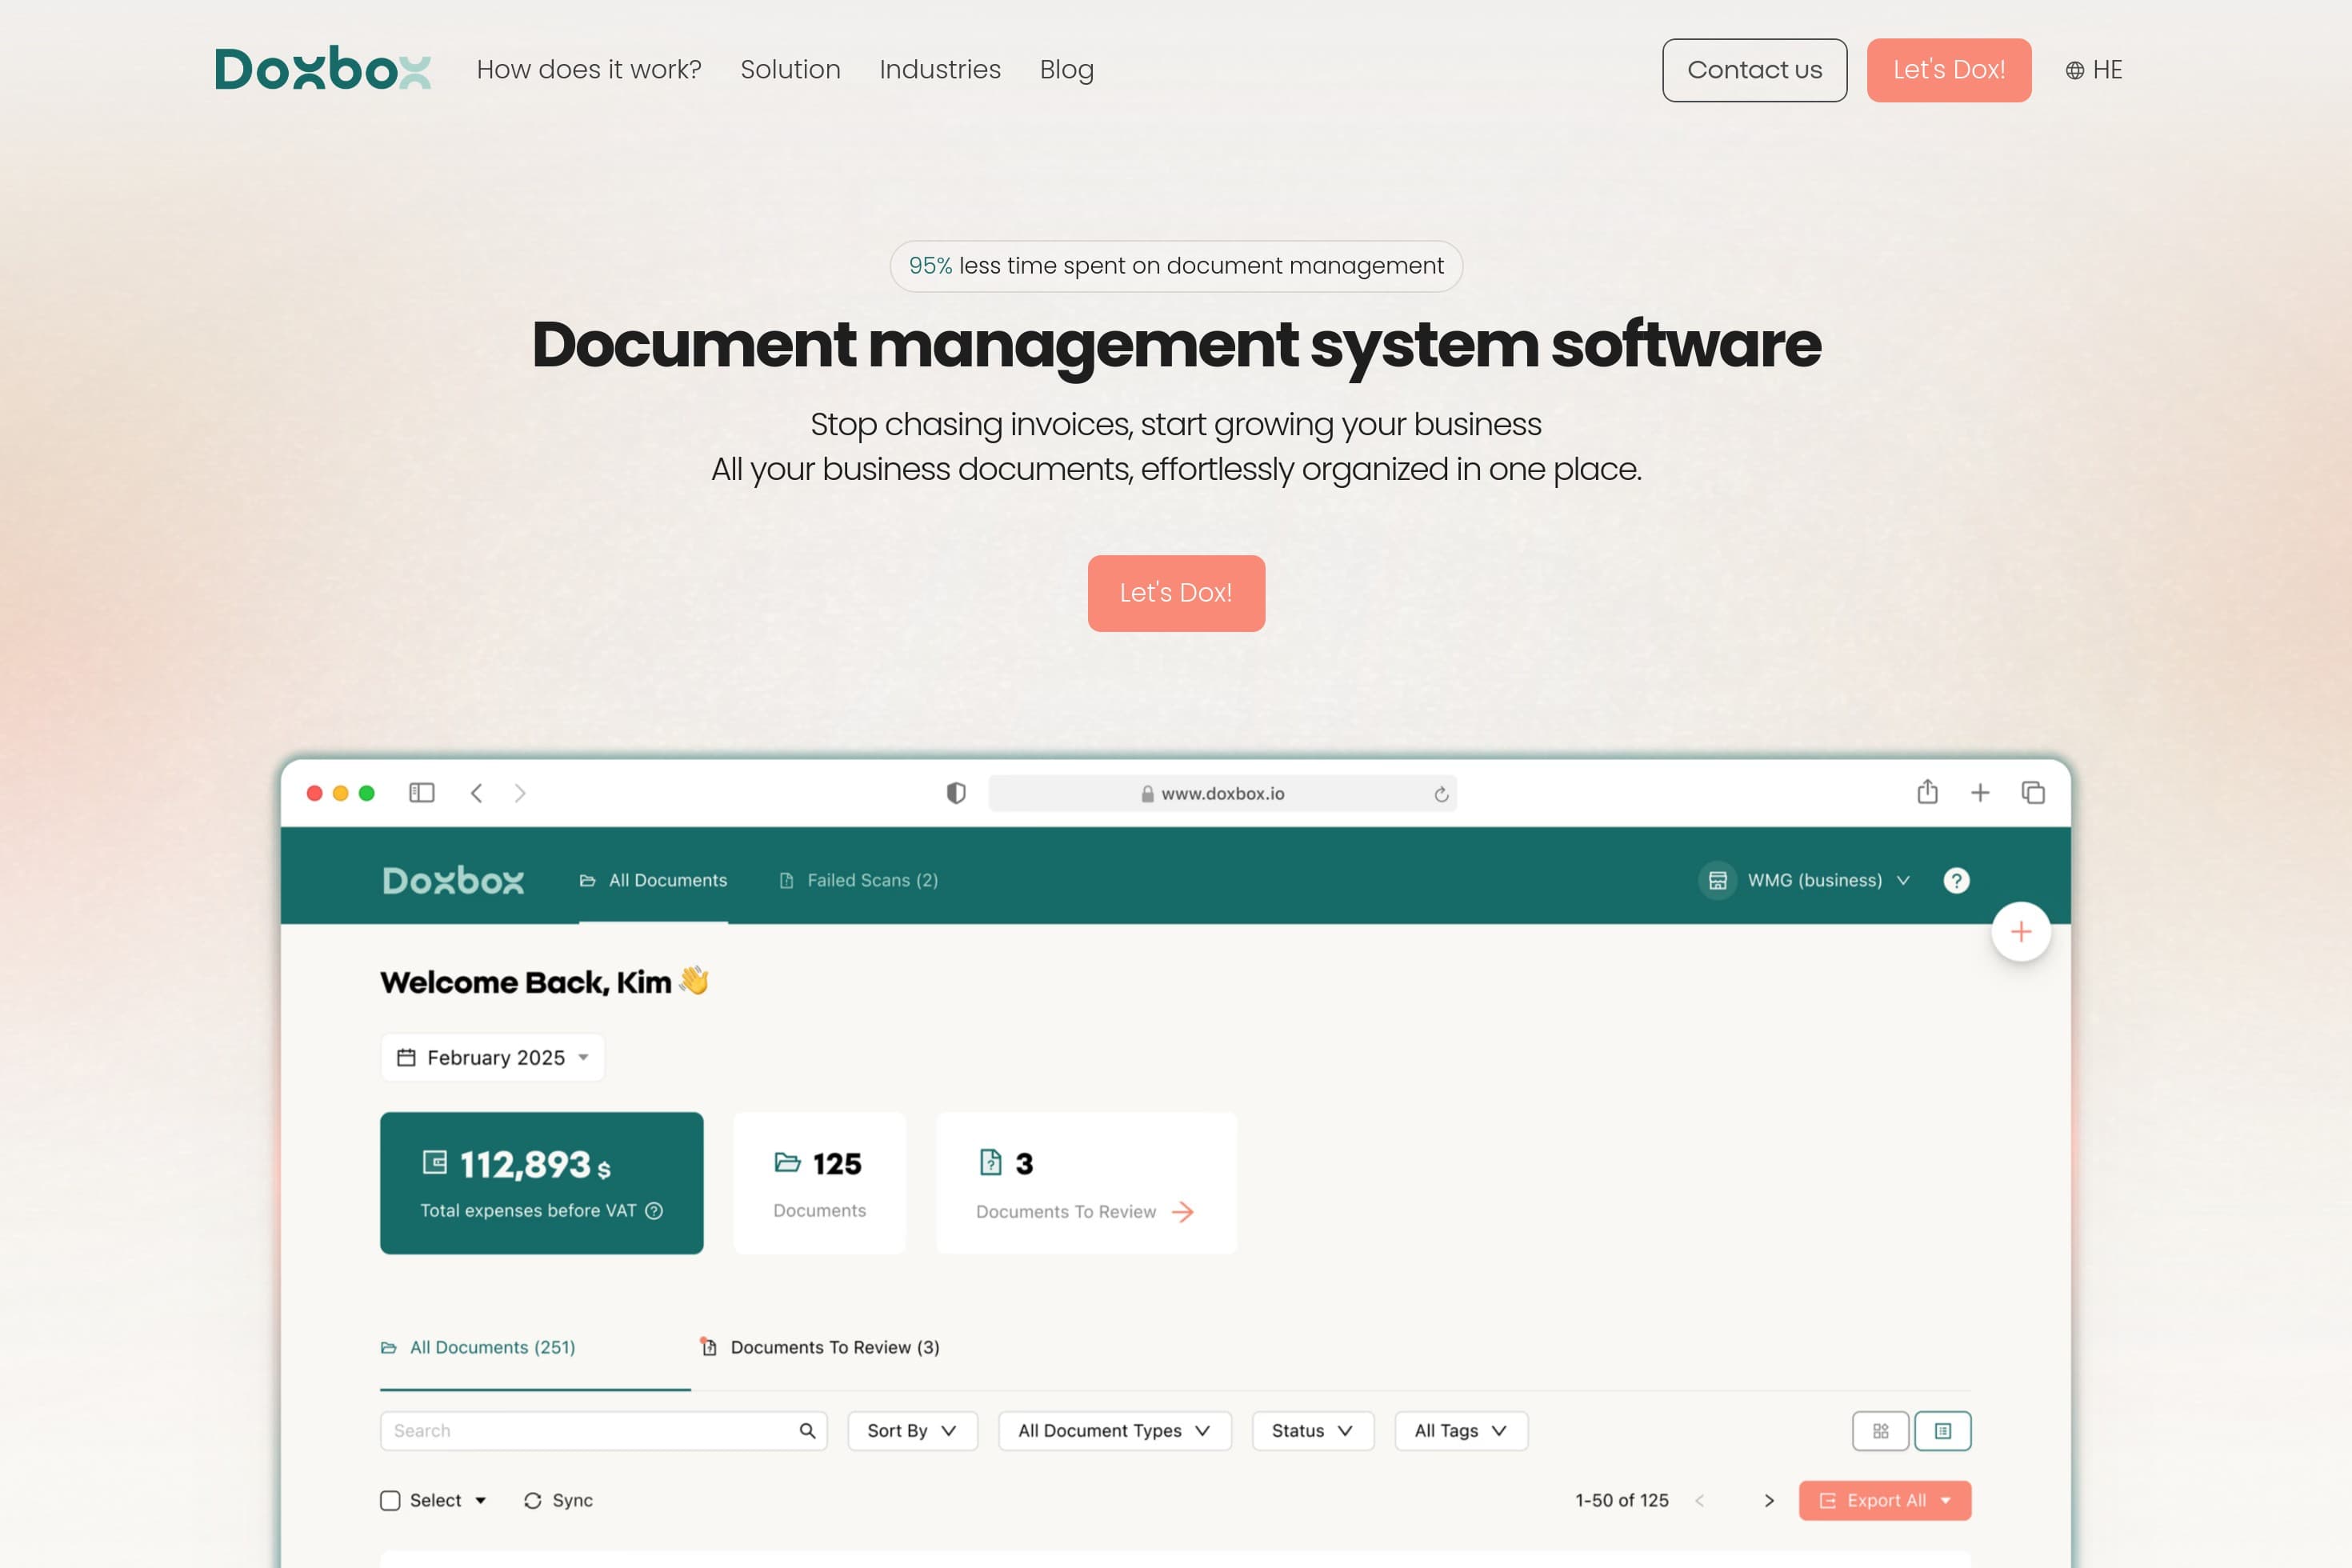
Task: Click the Documents To Review arrow icon
Action: click(1184, 1212)
